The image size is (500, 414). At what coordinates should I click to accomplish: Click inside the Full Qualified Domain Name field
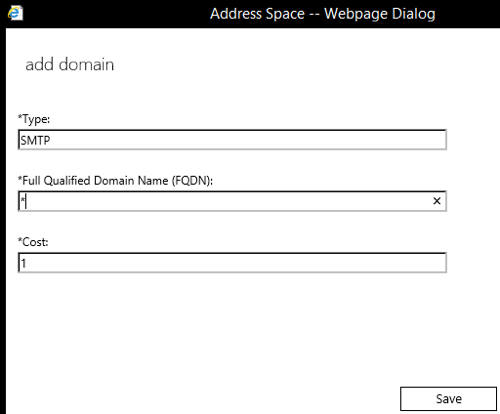tap(232, 201)
